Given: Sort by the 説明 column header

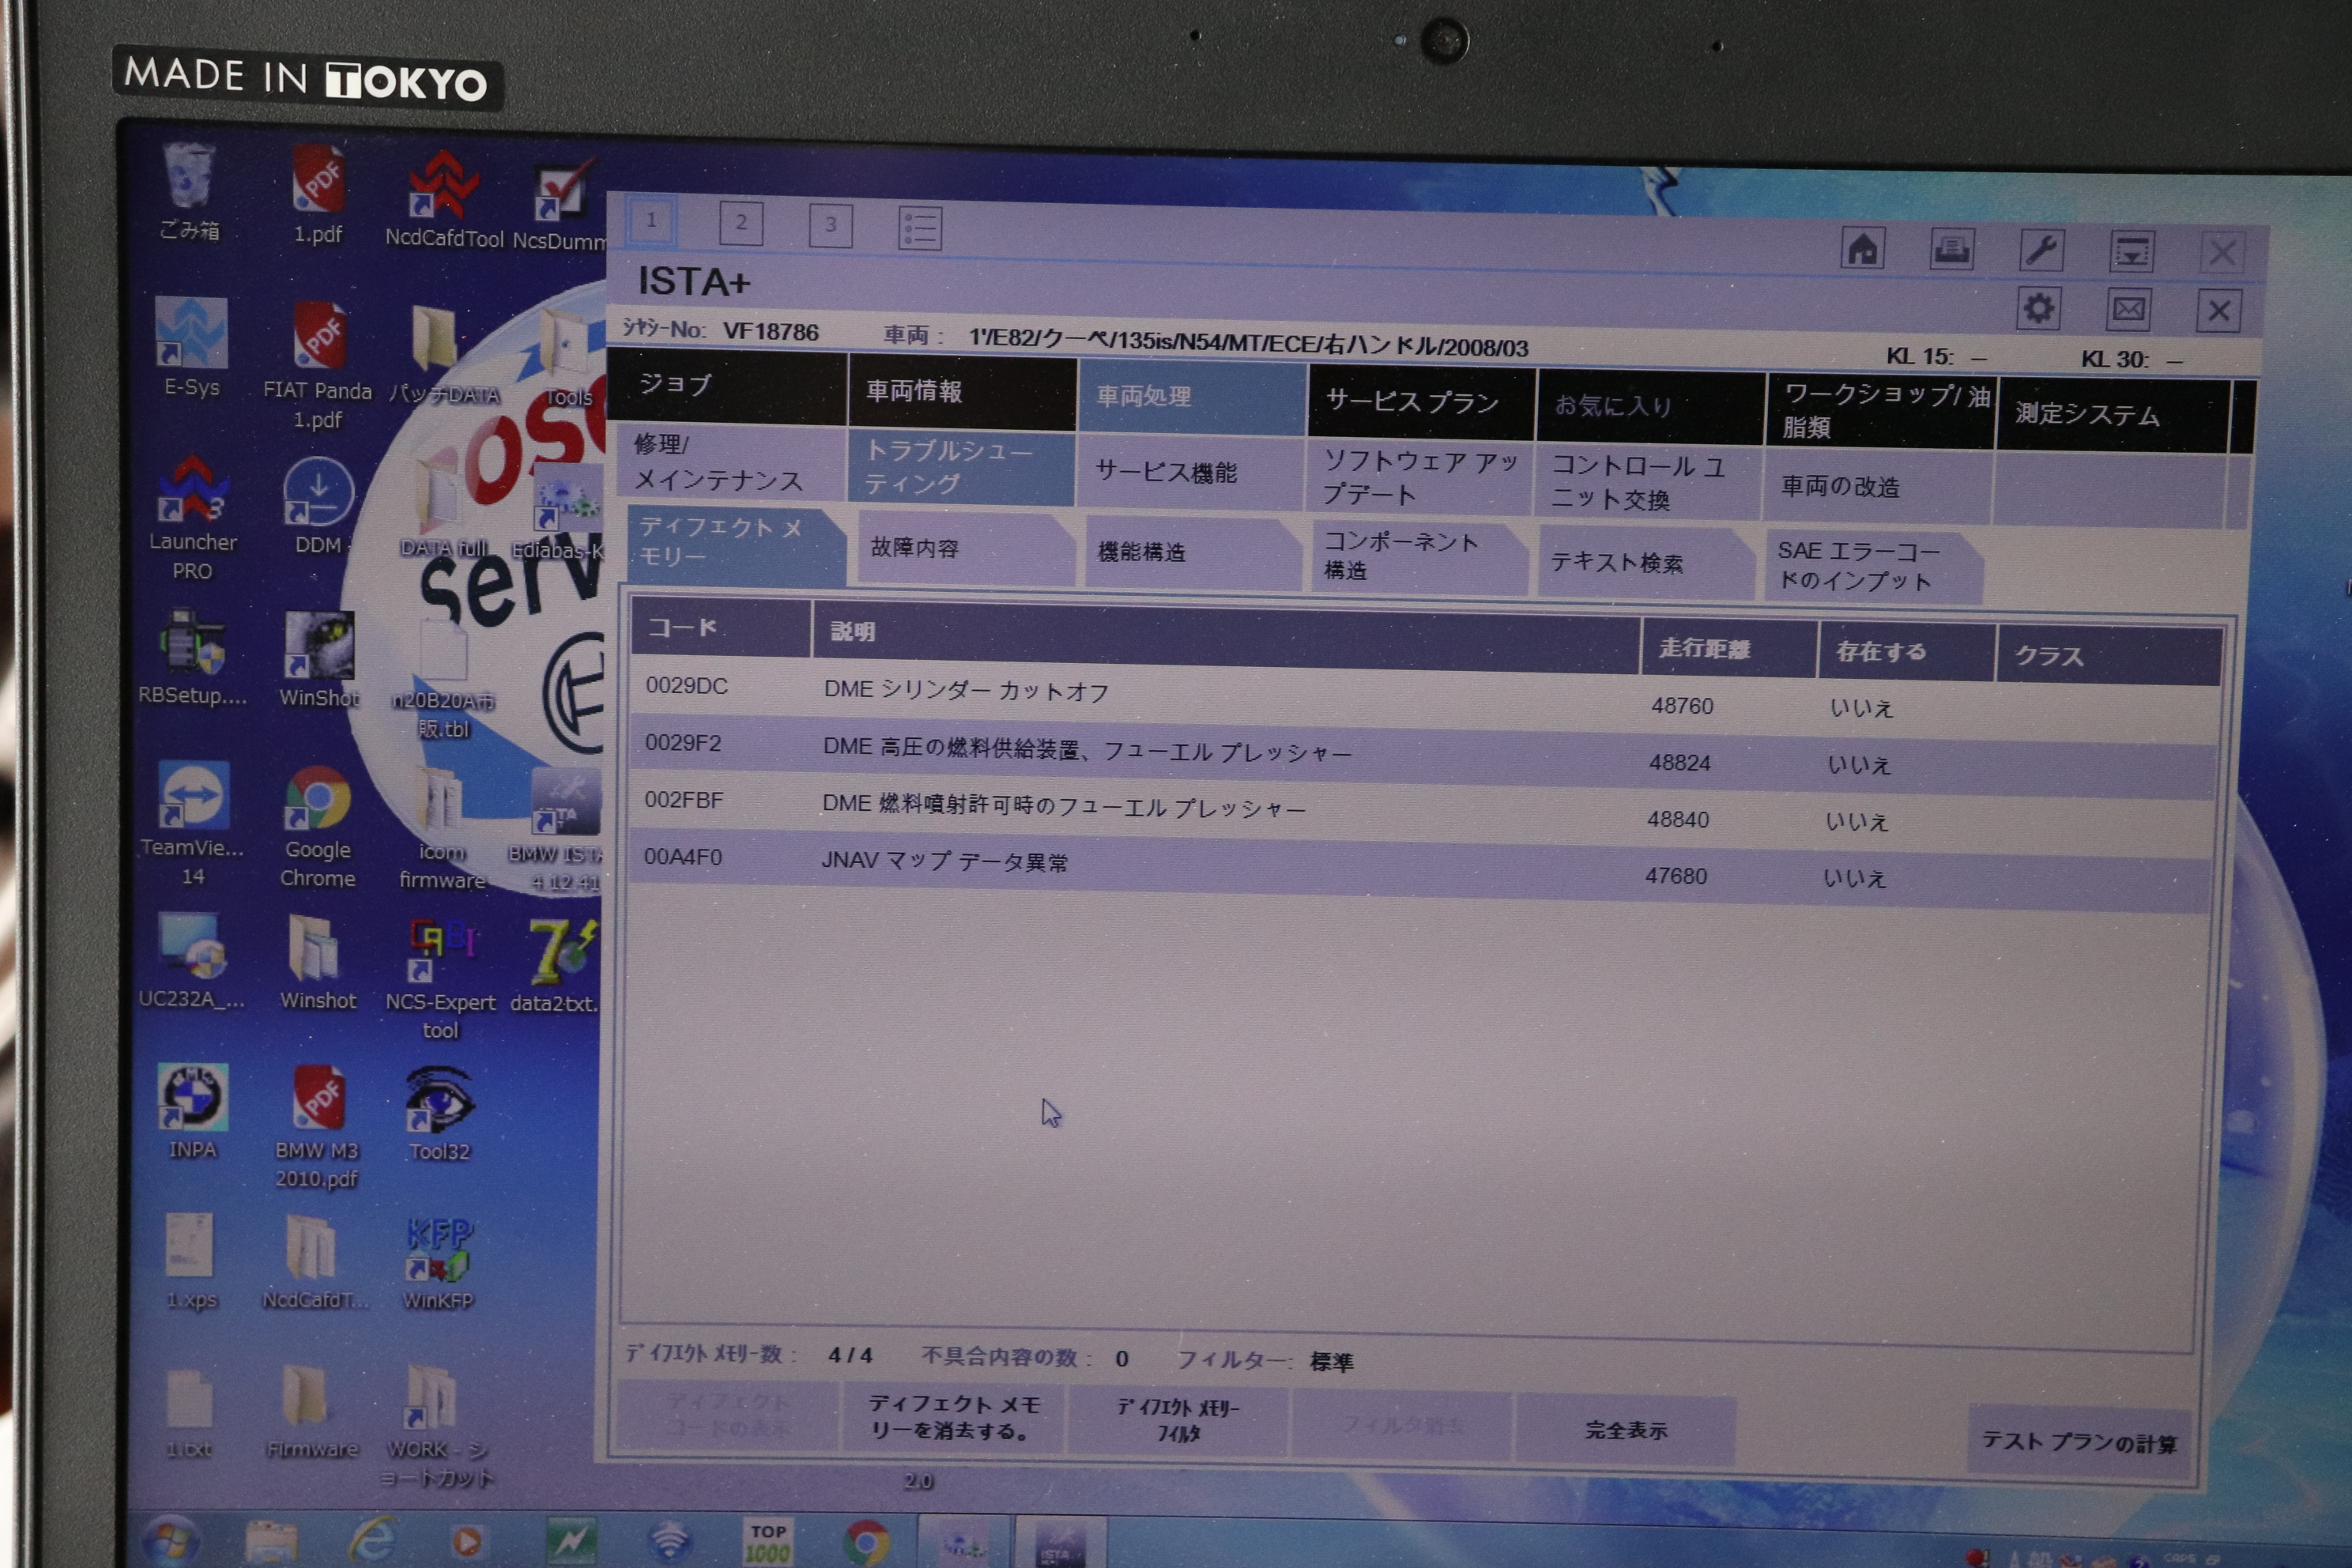Looking at the screenshot, I should 1226,638.
